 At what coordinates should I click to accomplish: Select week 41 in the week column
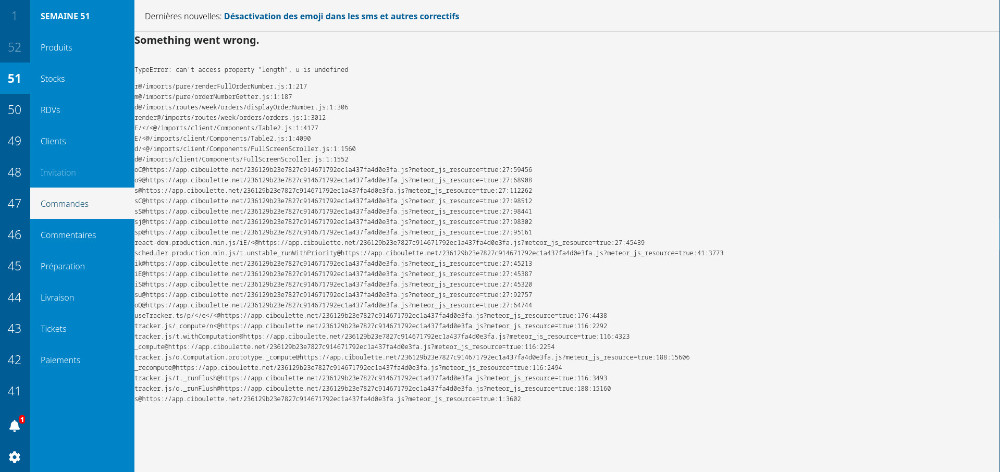14,391
